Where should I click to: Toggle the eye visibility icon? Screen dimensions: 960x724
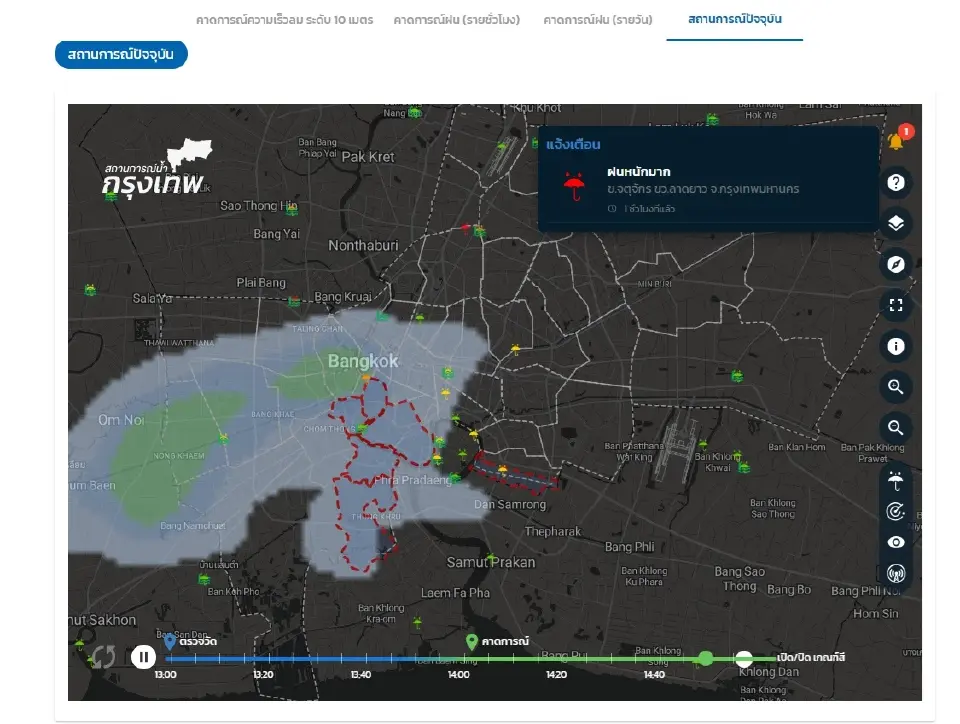click(x=896, y=542)
